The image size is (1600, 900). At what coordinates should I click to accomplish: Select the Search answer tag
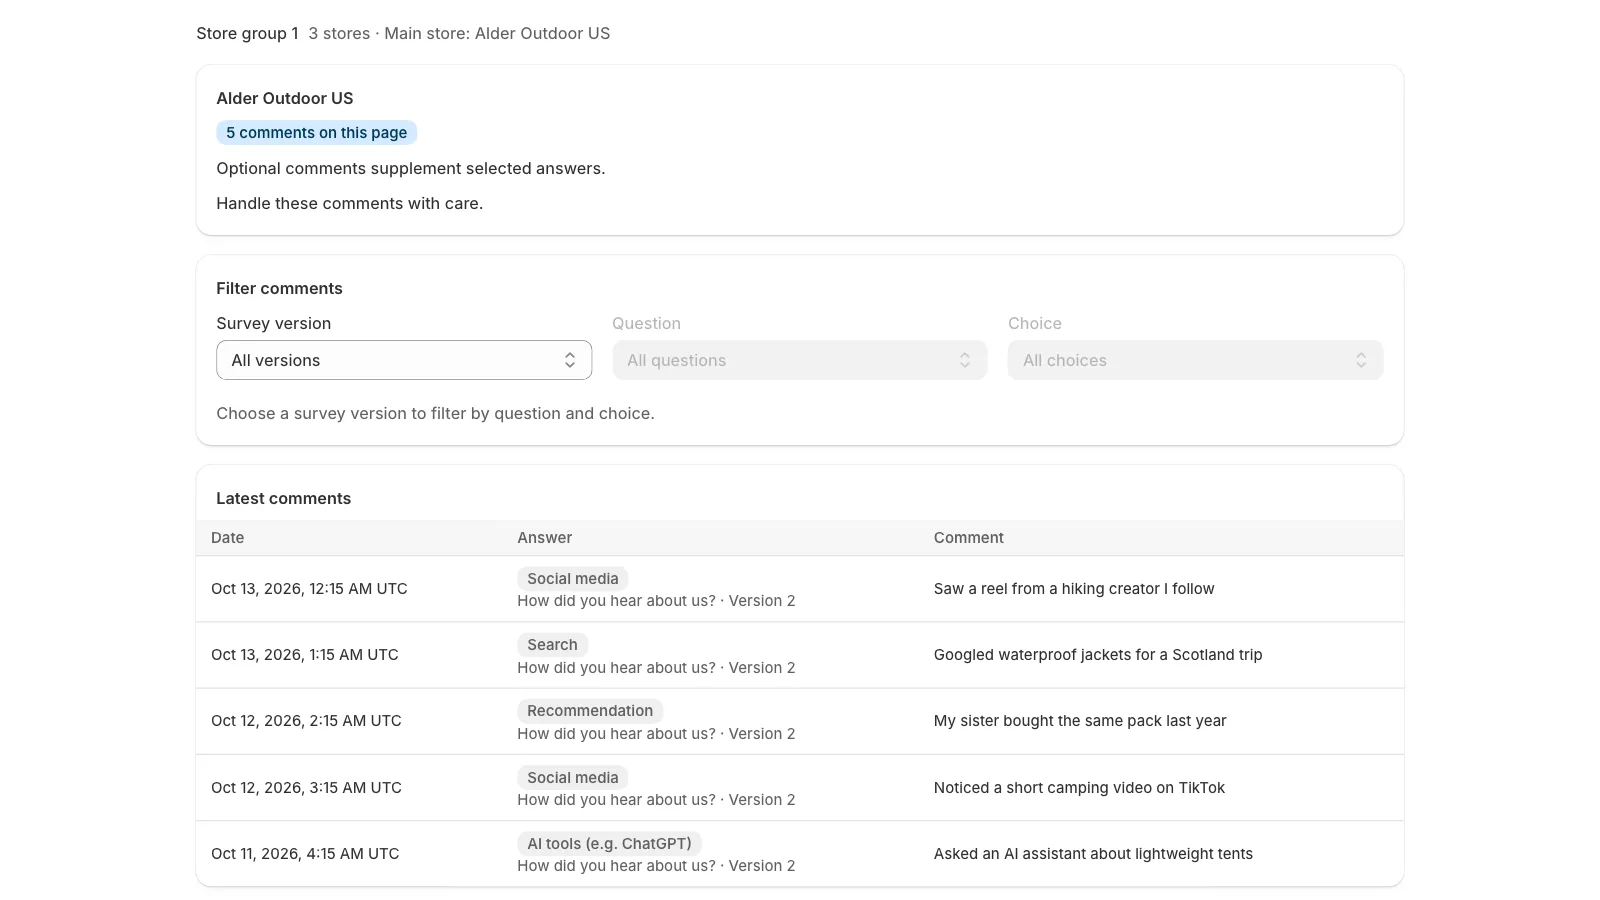point(552,645)
